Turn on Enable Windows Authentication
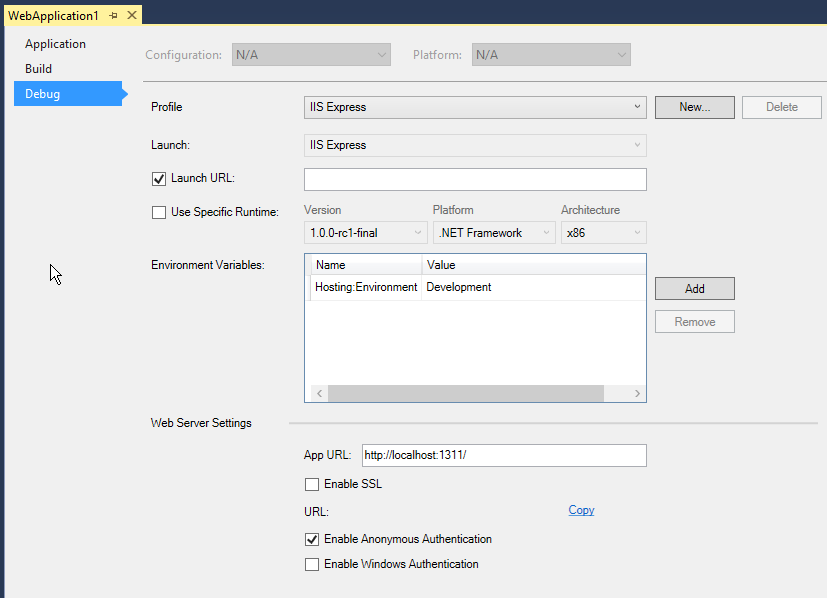The width and height of the screenshot is (827, 598). tap(312, 564)
